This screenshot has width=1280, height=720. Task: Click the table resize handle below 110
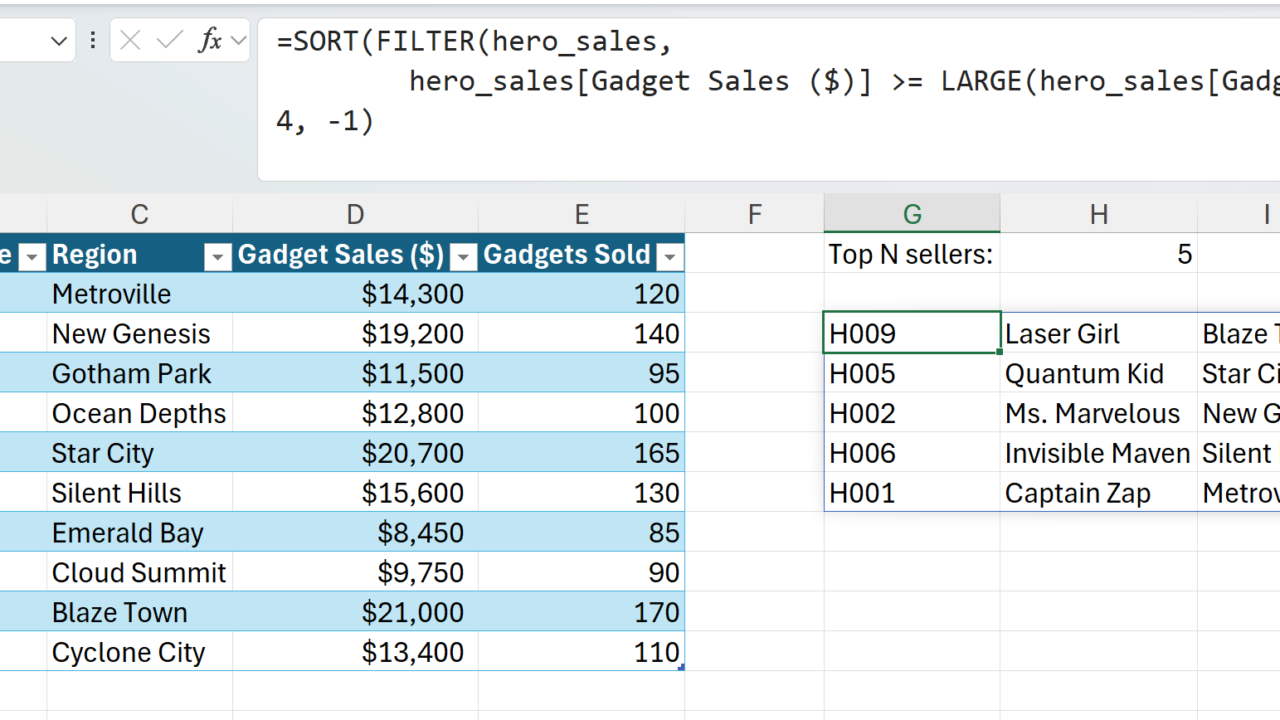(x=681, y=667)
